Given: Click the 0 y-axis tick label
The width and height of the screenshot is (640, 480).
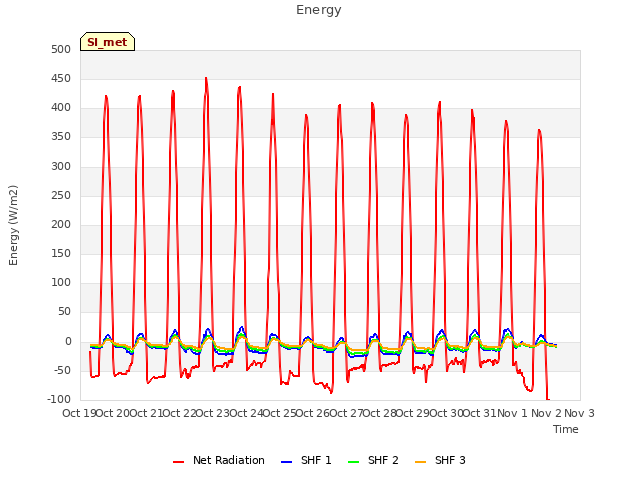Looking at the screenshot, I should tap(68, 342).
